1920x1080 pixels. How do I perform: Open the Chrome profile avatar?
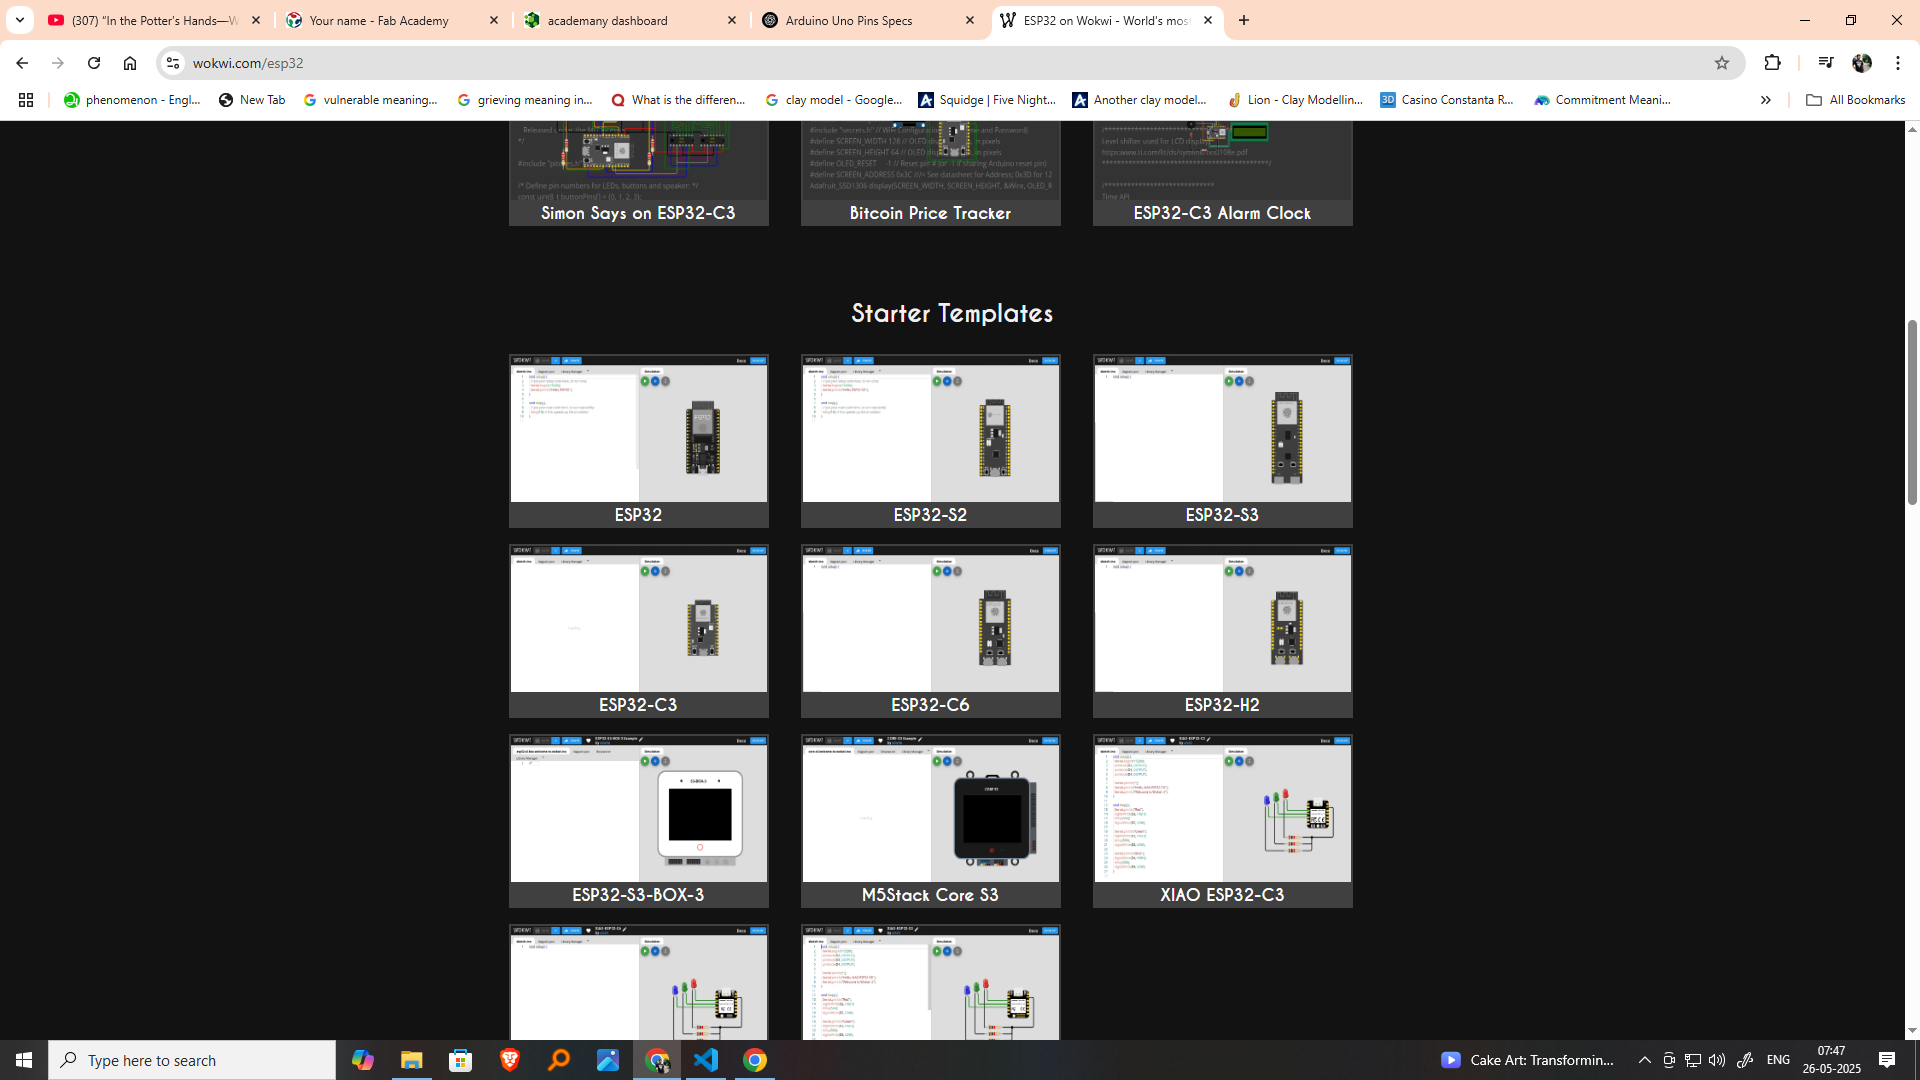[1862, 63]
